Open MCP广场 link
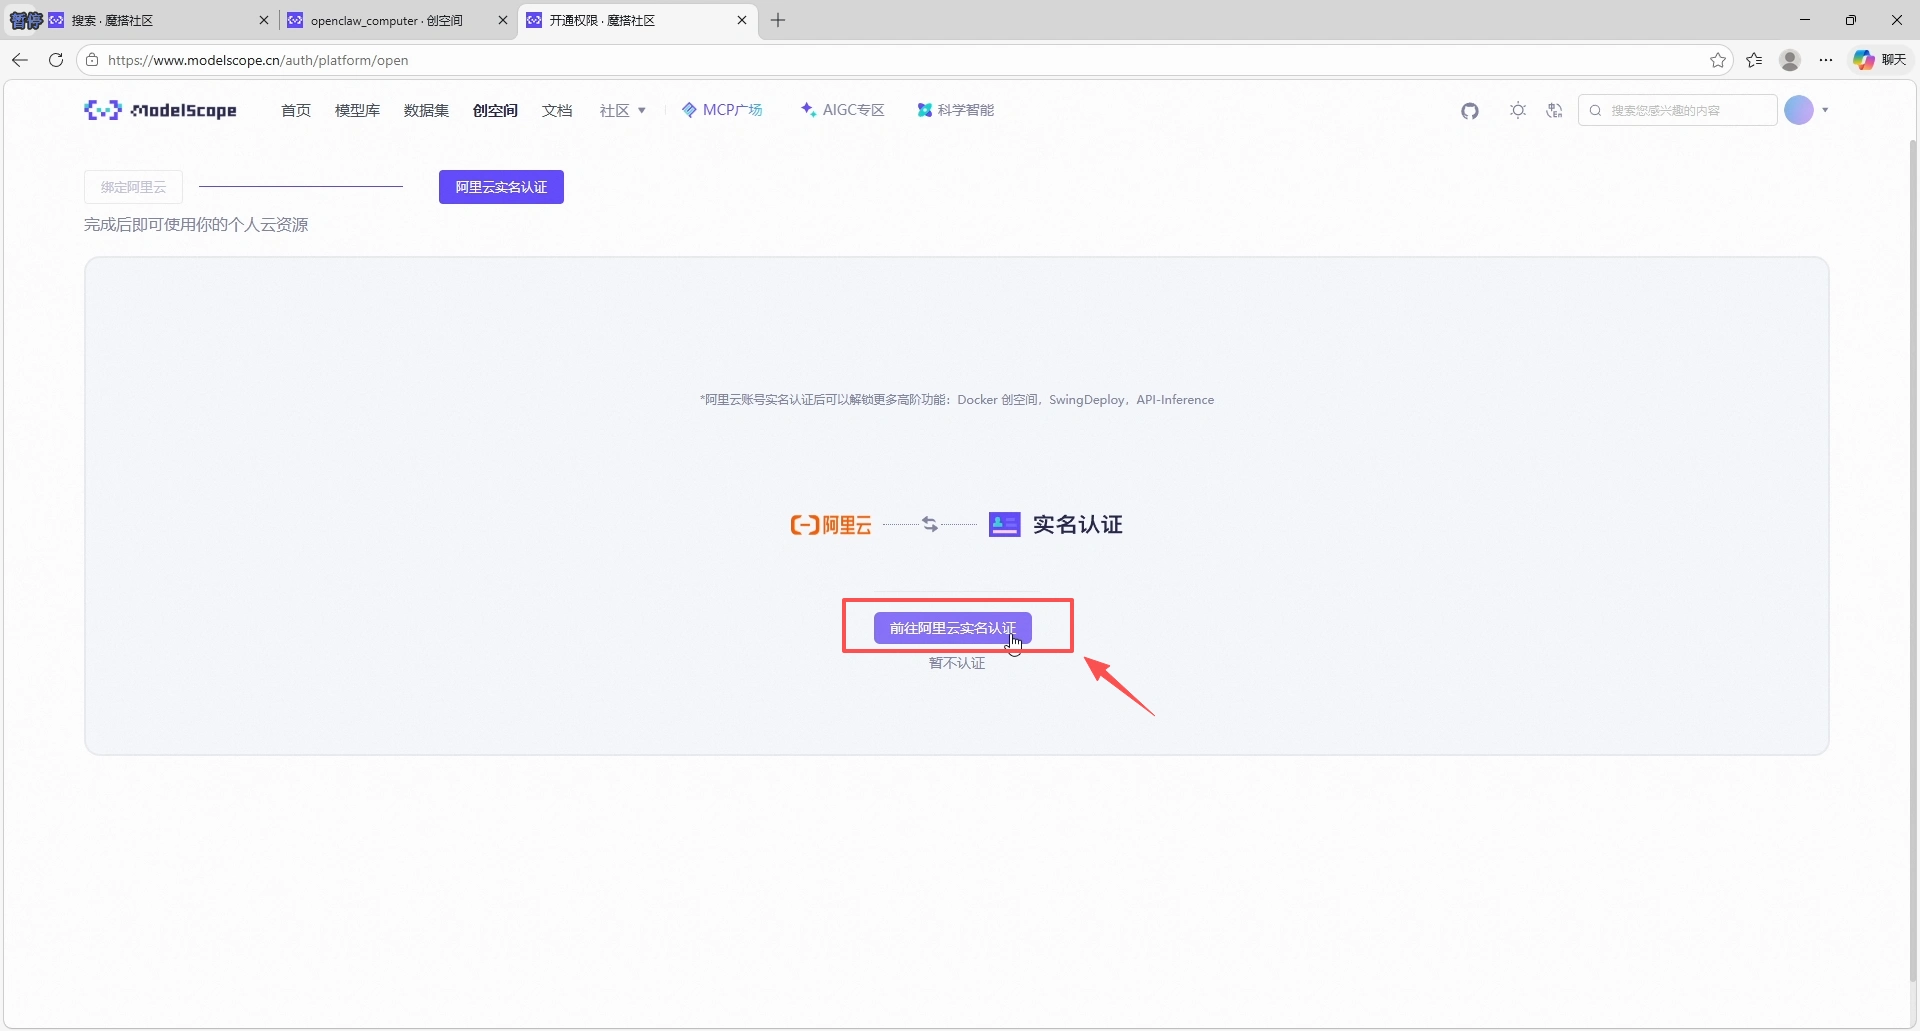 coord(722,110)
